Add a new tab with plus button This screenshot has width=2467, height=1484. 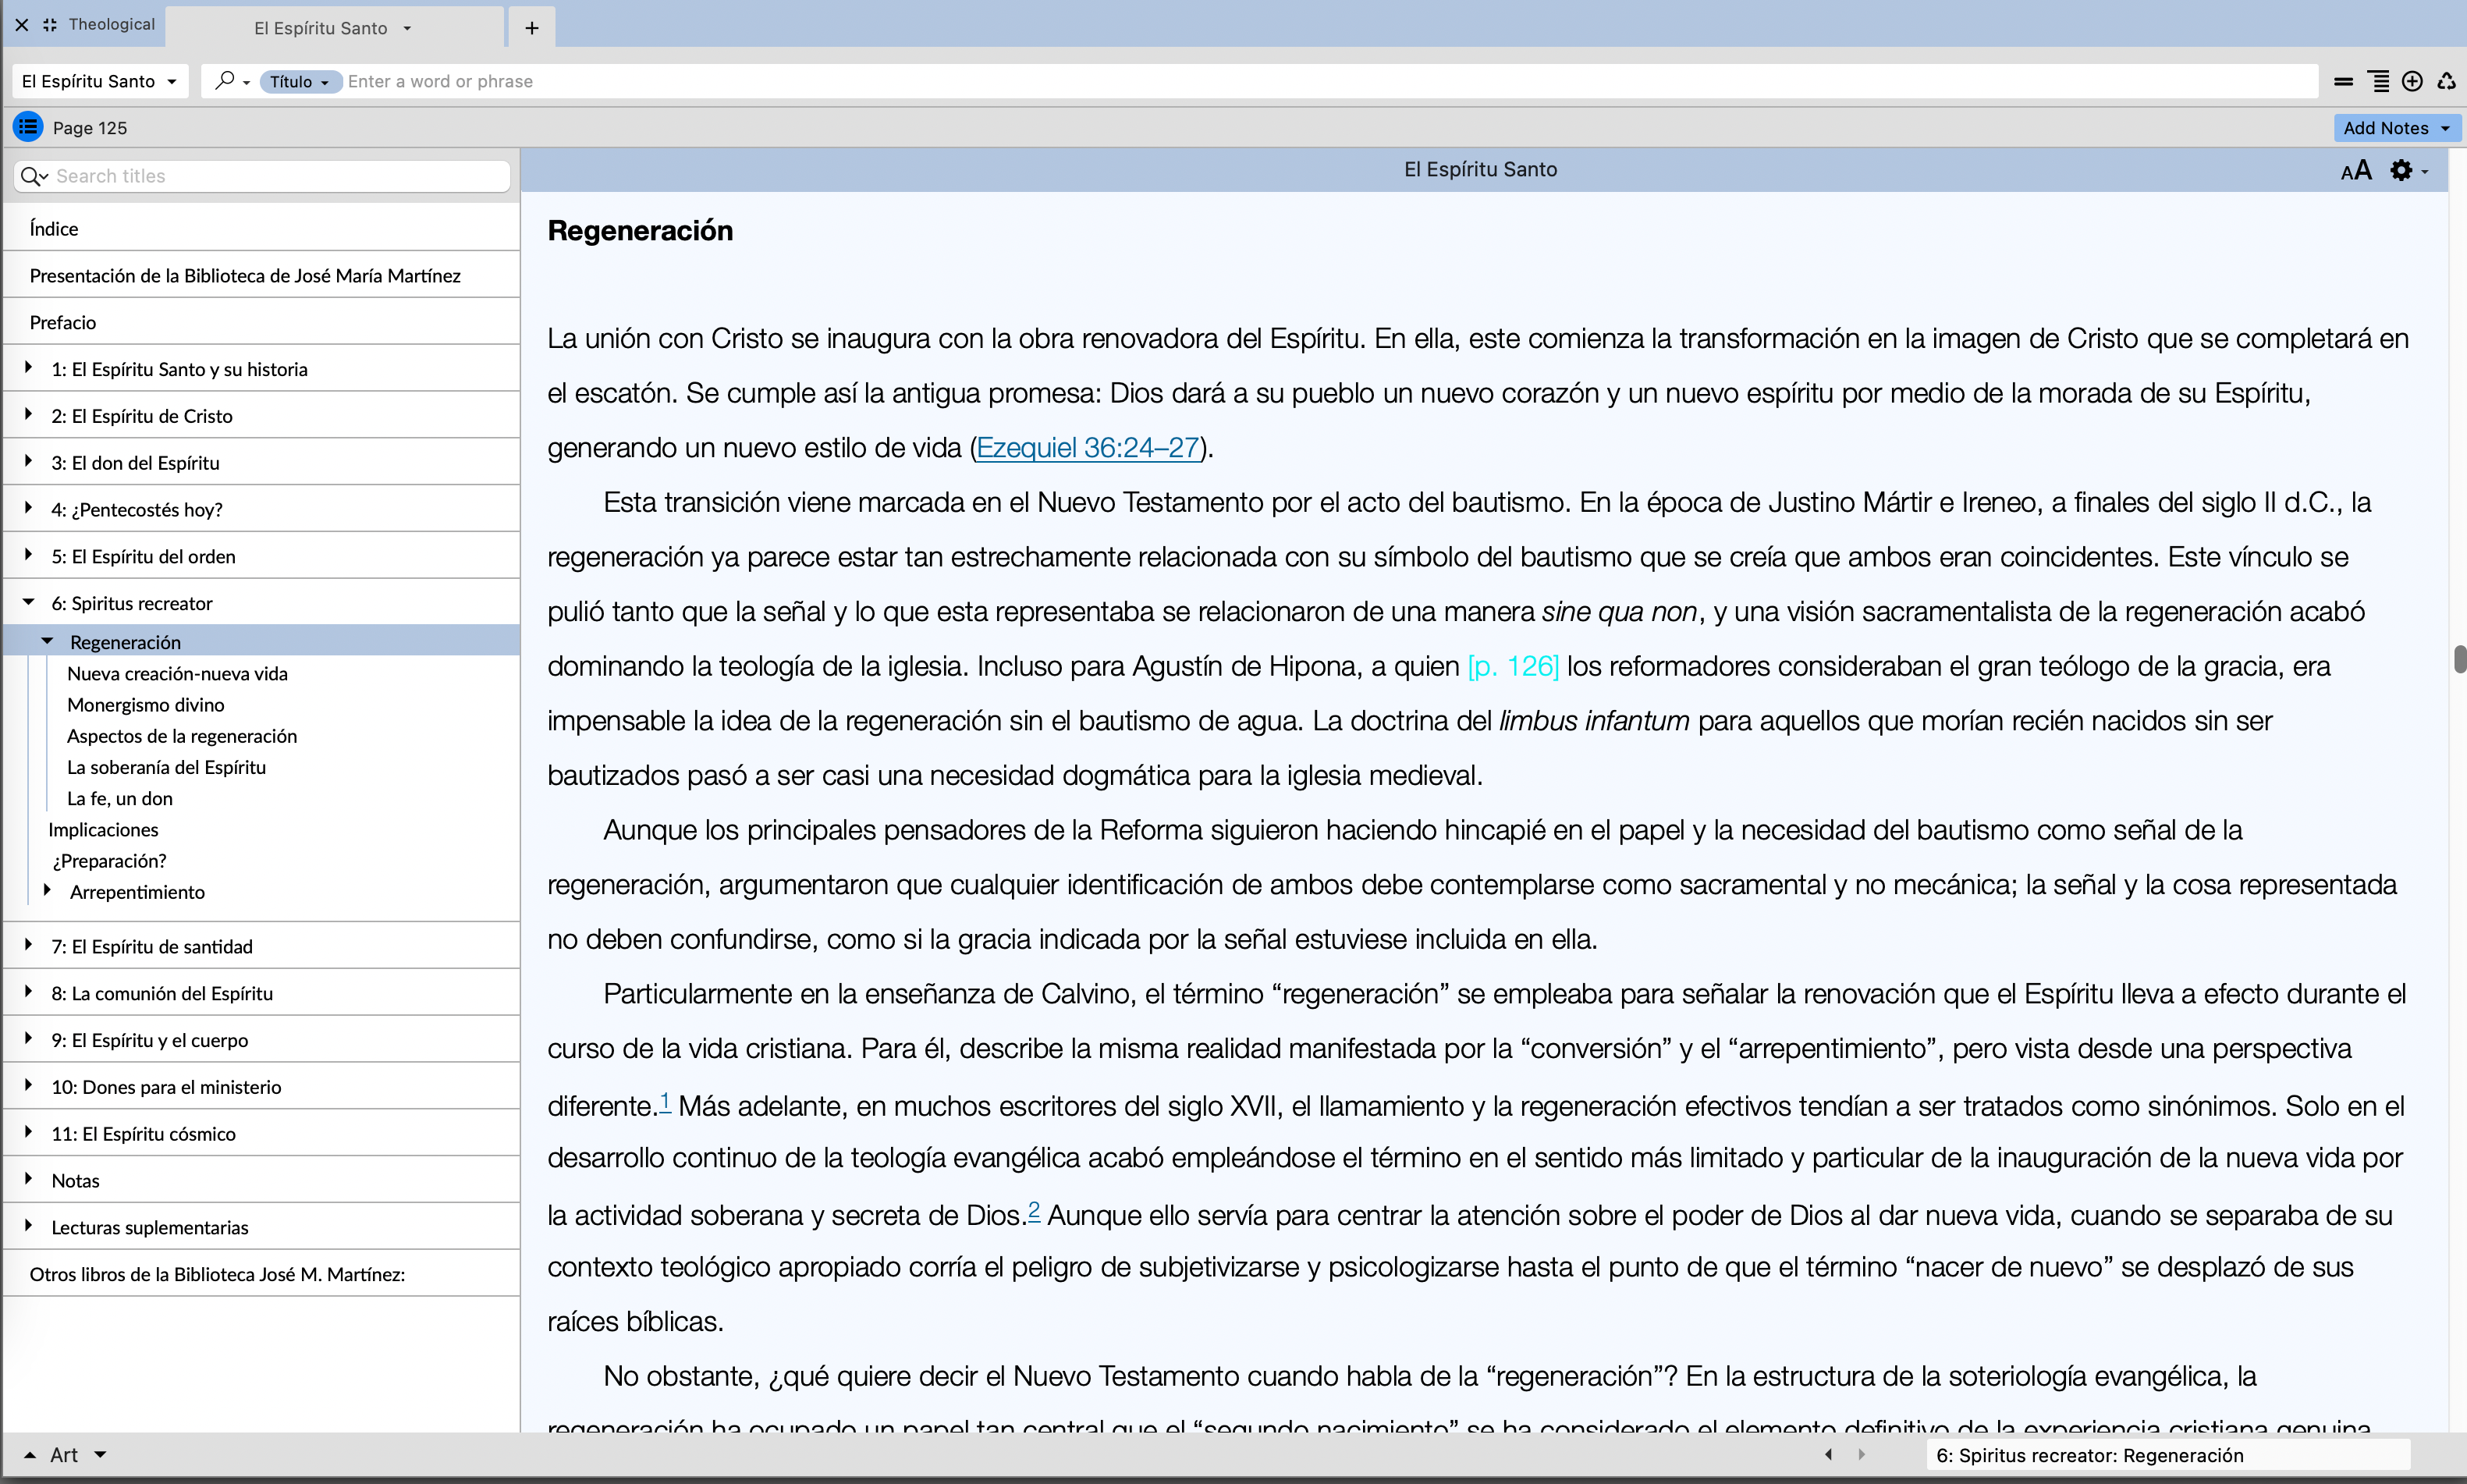pyautogui.click(x=532, y=28)
